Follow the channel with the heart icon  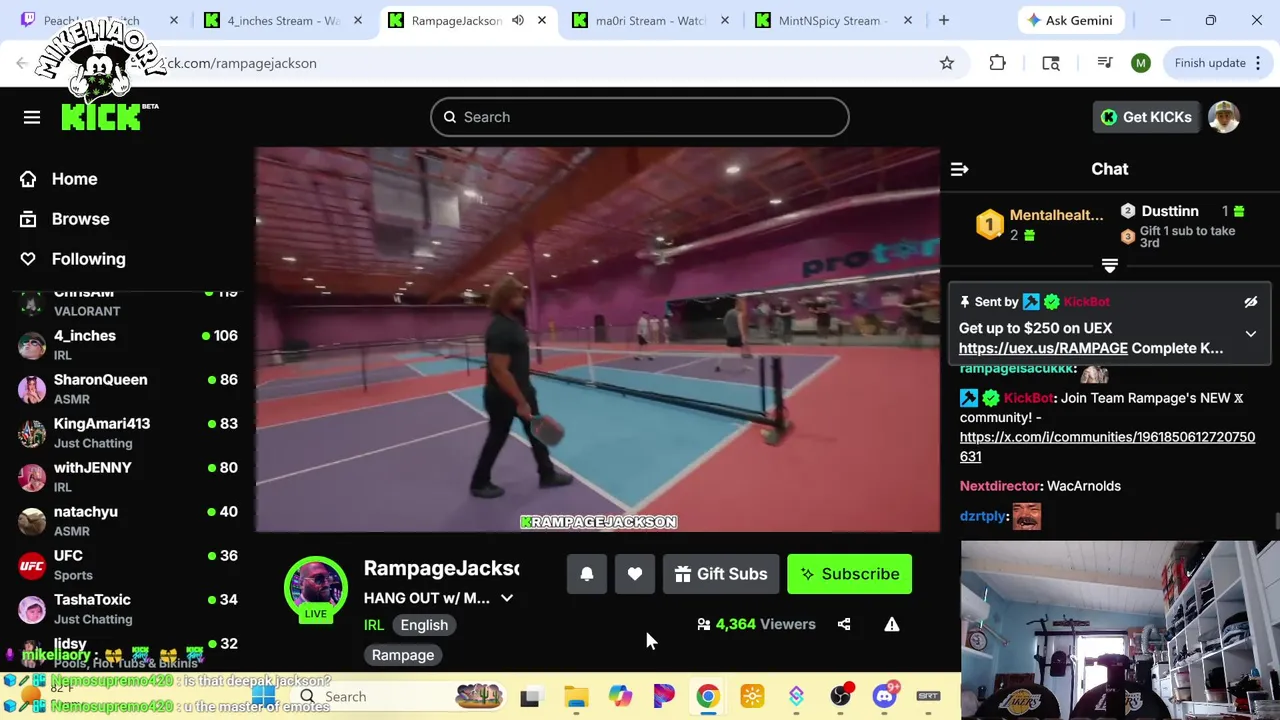(x=635, y=574)
